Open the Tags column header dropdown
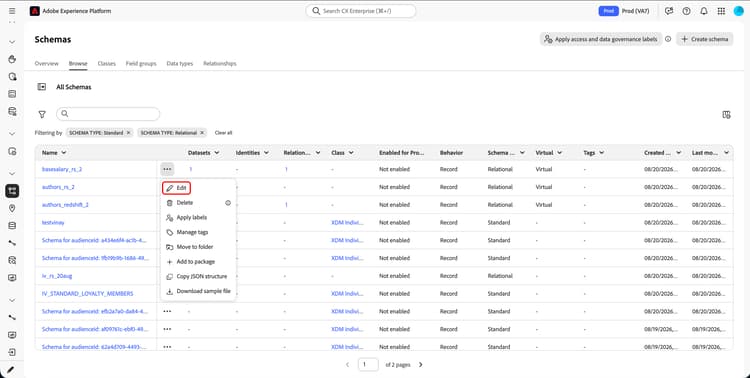The image size is (750, 378). 602,153
